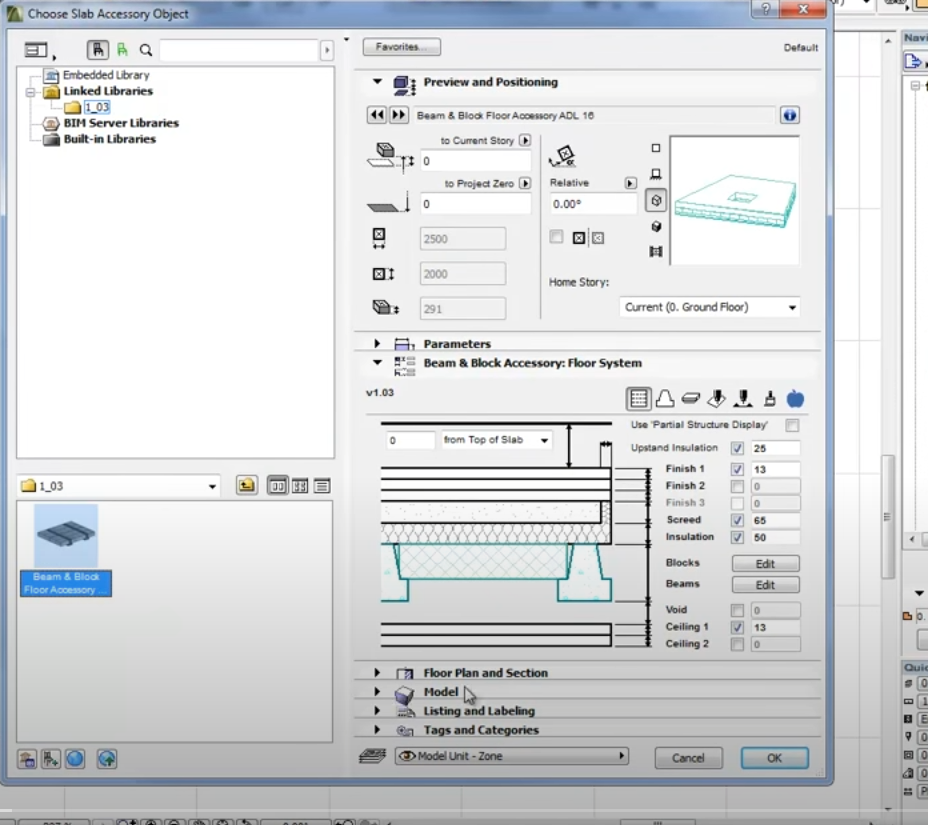The width and height of the screenshot is (928, 825).
Task: Click the OK button
Action: pyautogui.click(x=774, y=758)
